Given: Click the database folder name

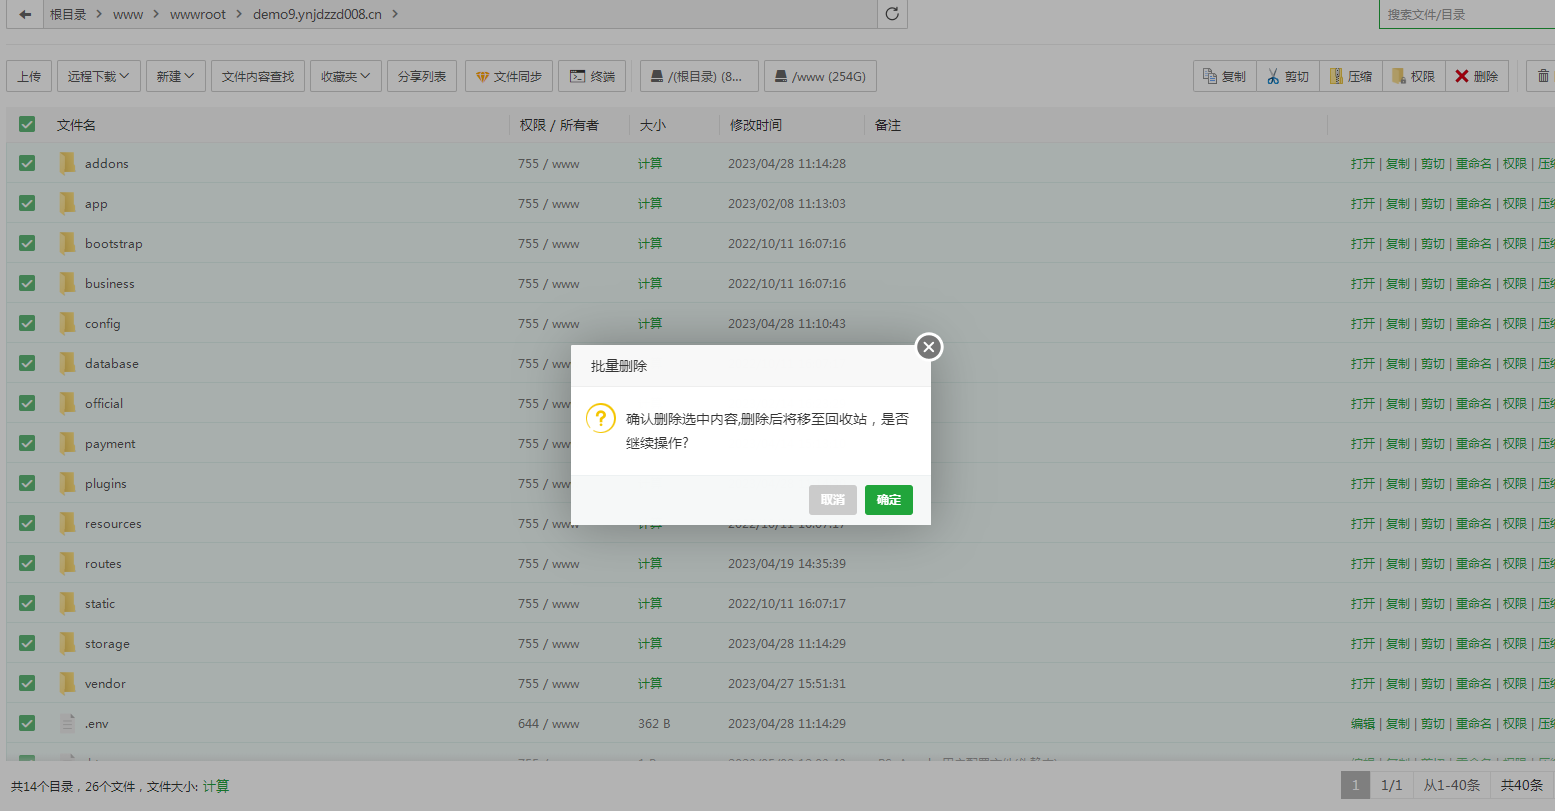Looking at the screenshot, I should (x=112, y=363).
